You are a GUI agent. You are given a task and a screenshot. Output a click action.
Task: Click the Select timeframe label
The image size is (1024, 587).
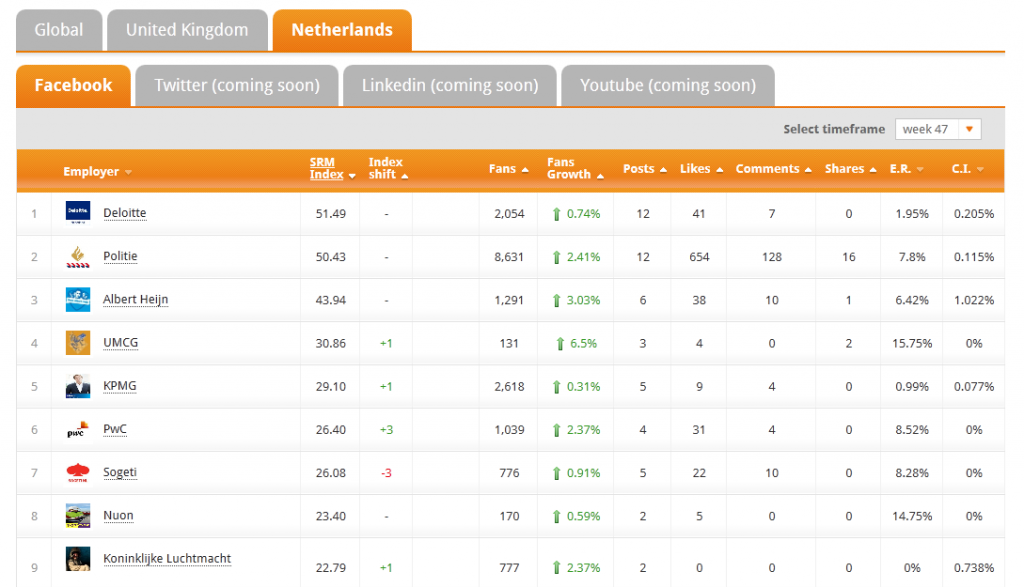click(834, 129)
